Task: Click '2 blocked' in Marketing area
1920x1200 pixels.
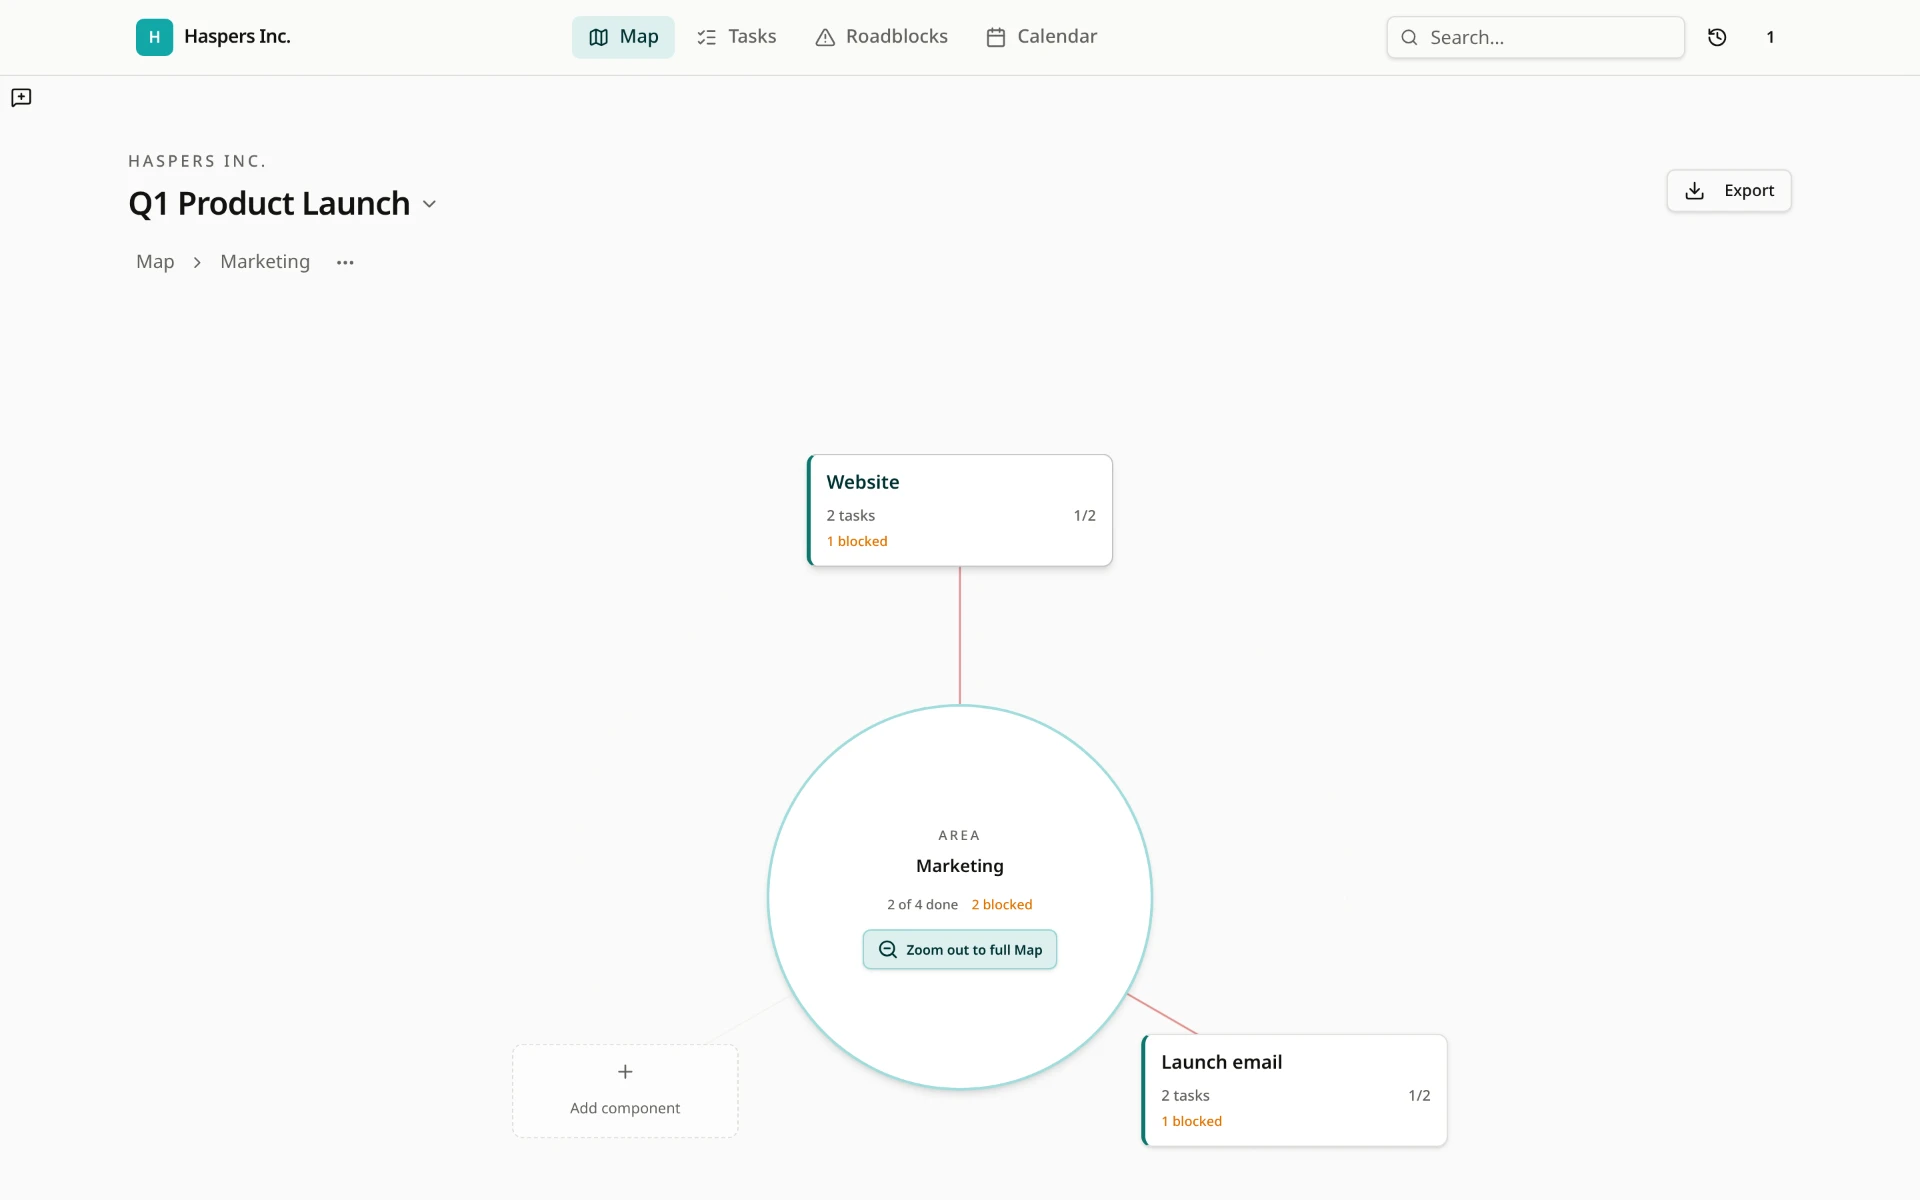Action: coord(1001,904)
